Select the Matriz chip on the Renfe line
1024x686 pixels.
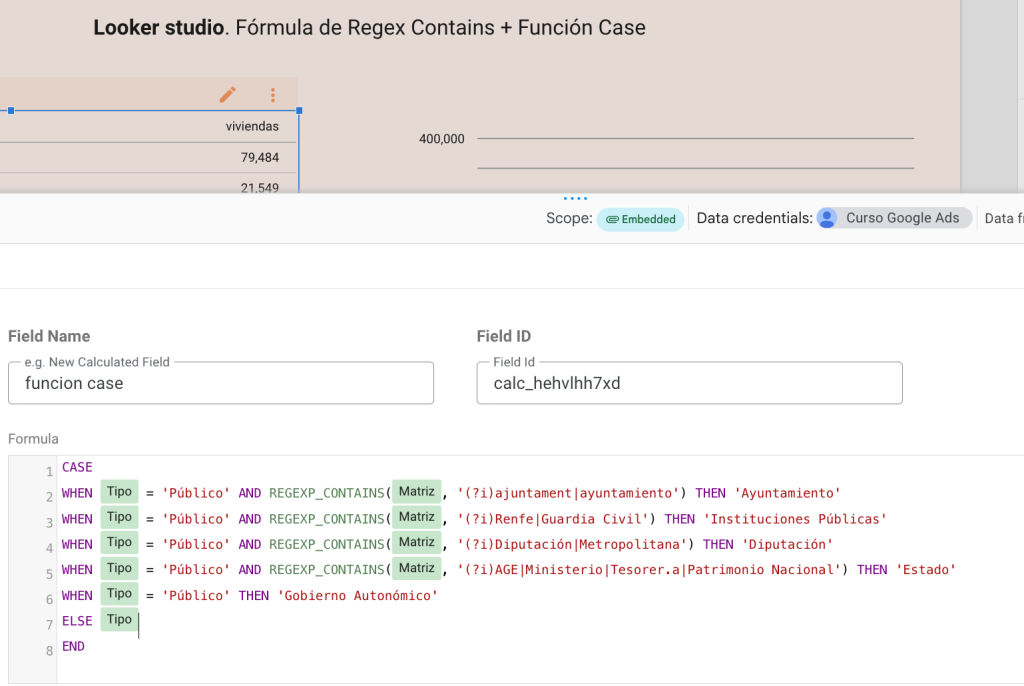(x=417, y=517)
